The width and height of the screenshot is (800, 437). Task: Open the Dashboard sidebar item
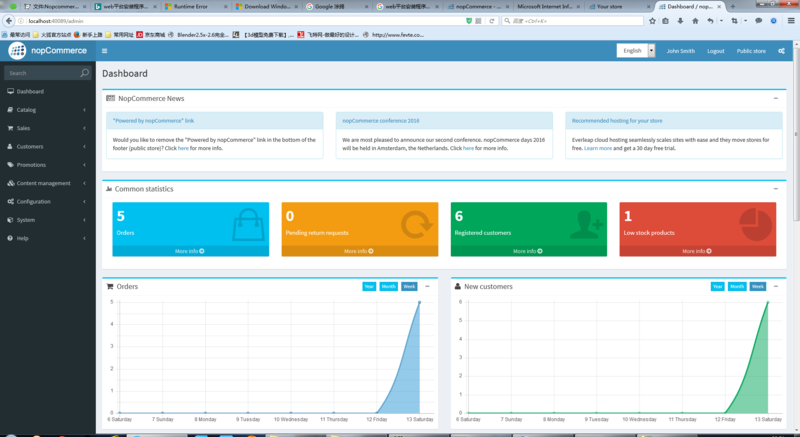click(x=30, y=92)
